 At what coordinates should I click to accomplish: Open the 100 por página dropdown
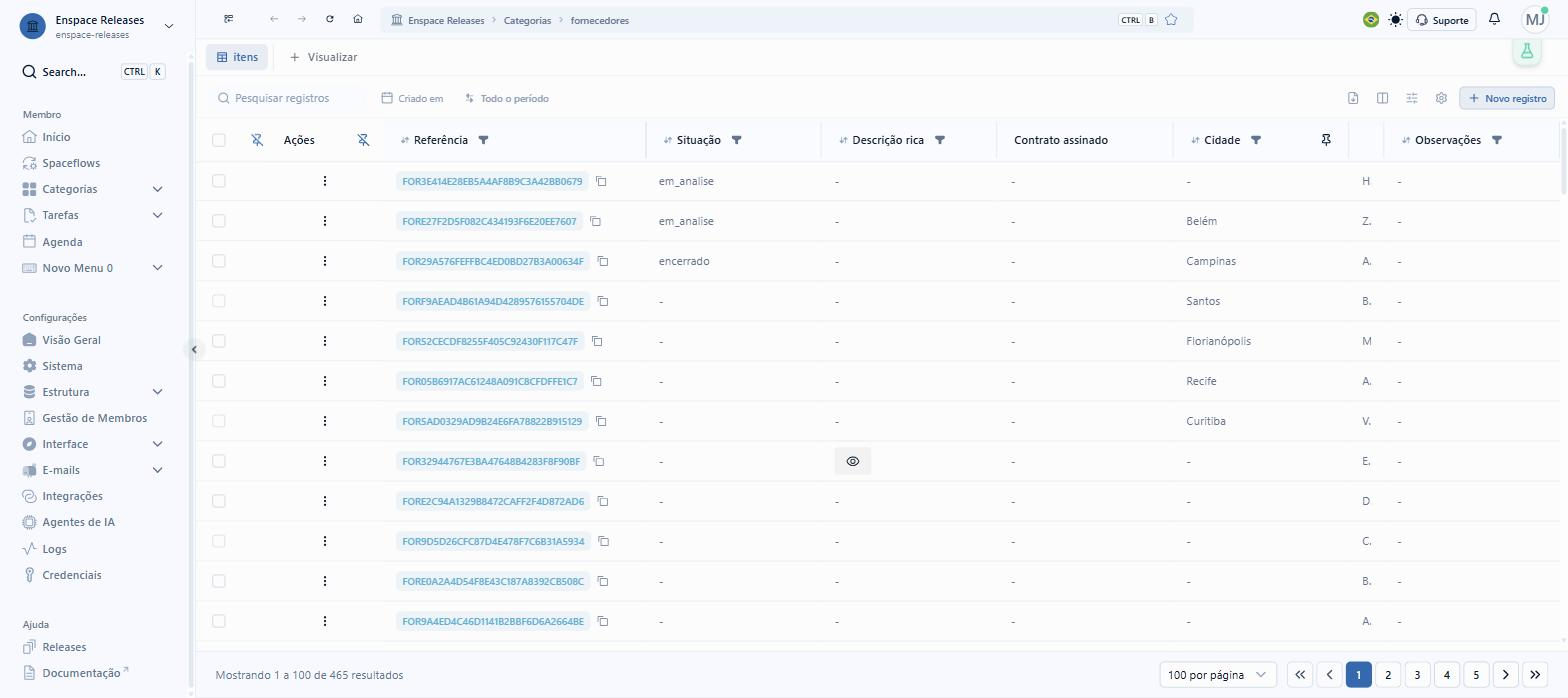click(x=1218, y=675)
